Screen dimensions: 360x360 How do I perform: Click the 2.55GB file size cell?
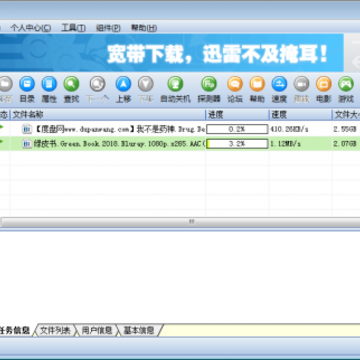click(345, 129)
